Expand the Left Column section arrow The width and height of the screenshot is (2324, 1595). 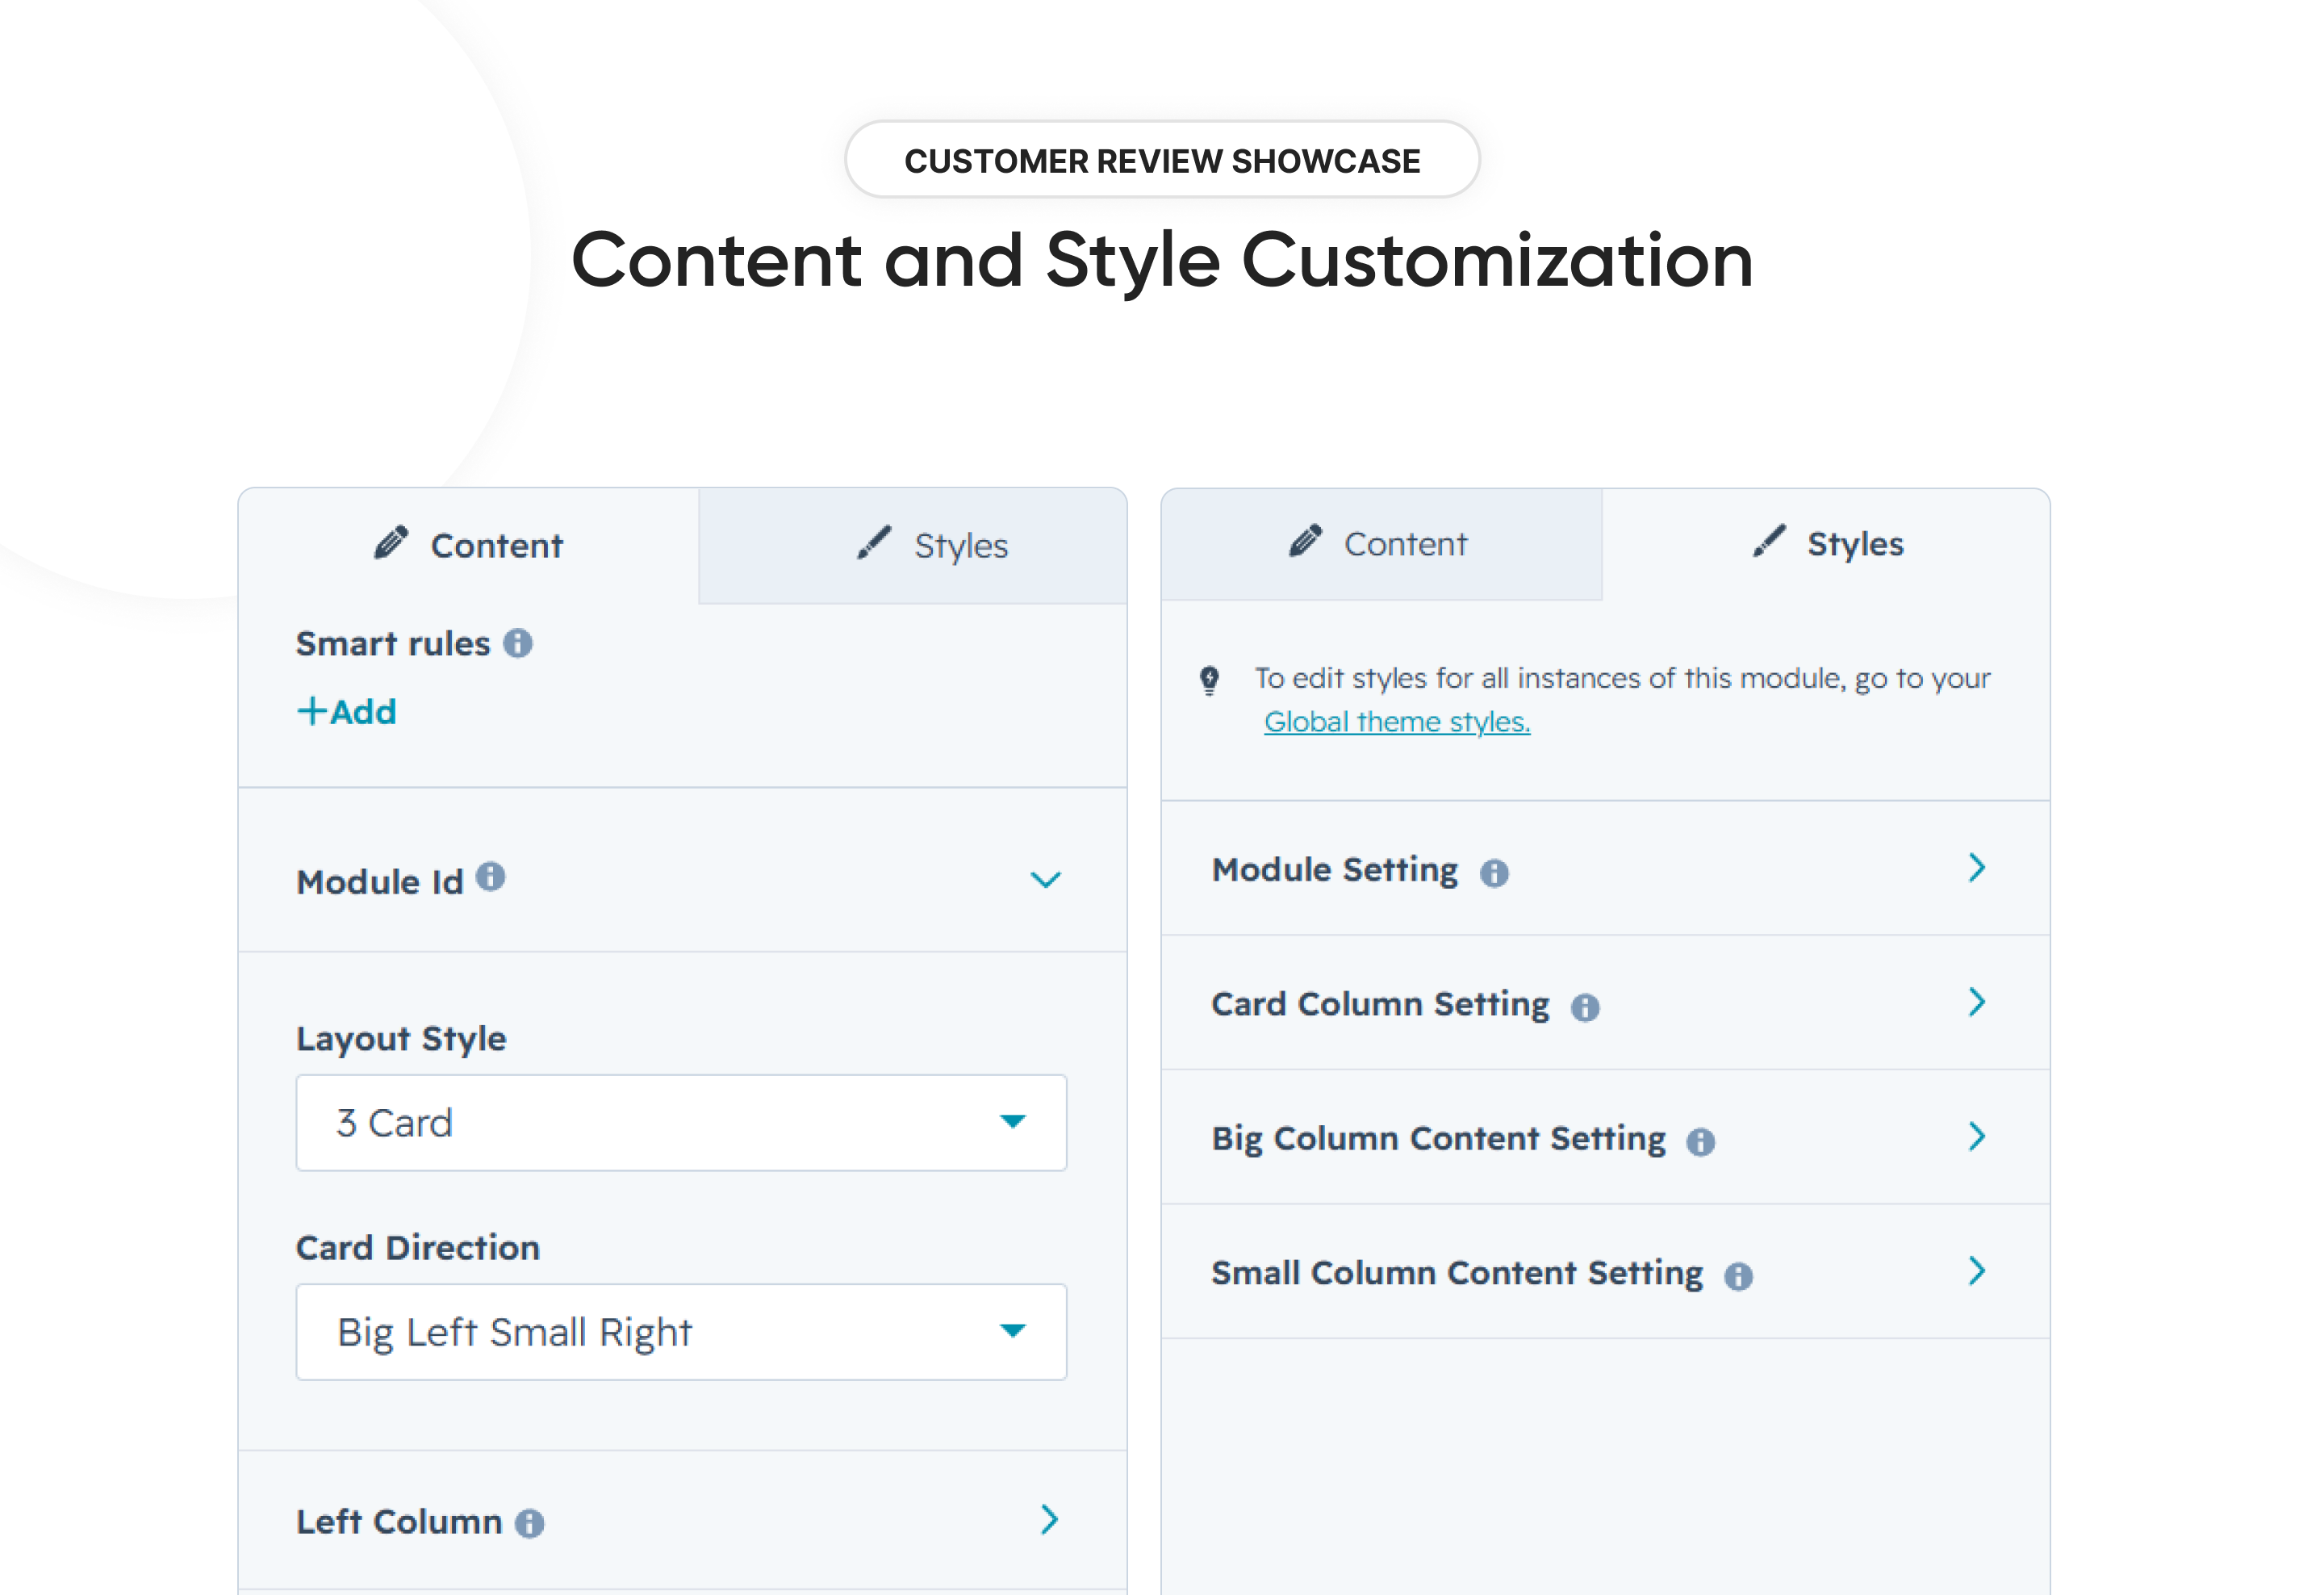click(1049, 1520)
